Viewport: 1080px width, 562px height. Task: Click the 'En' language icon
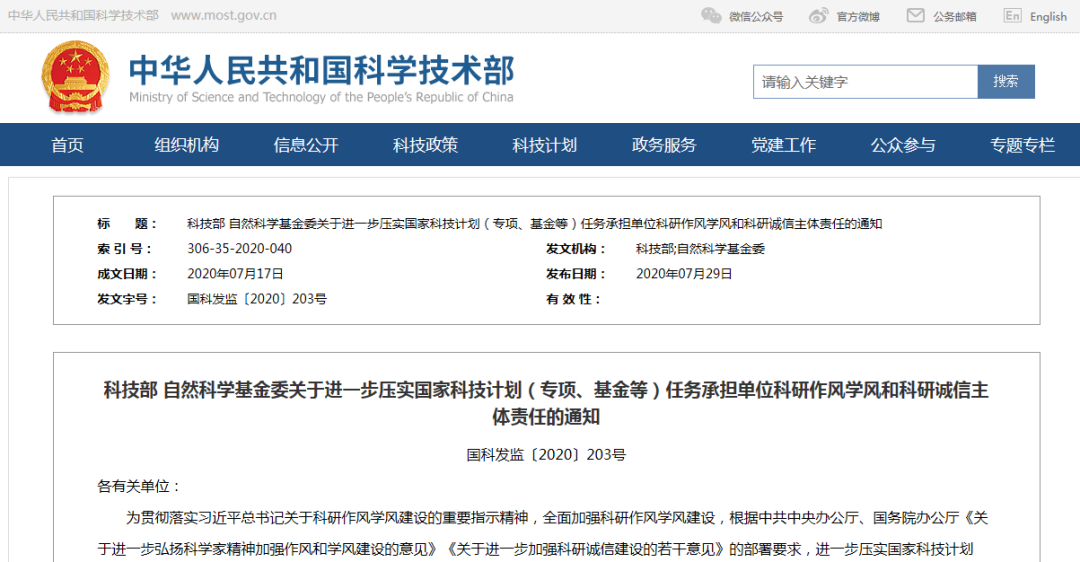point(1012,16)
